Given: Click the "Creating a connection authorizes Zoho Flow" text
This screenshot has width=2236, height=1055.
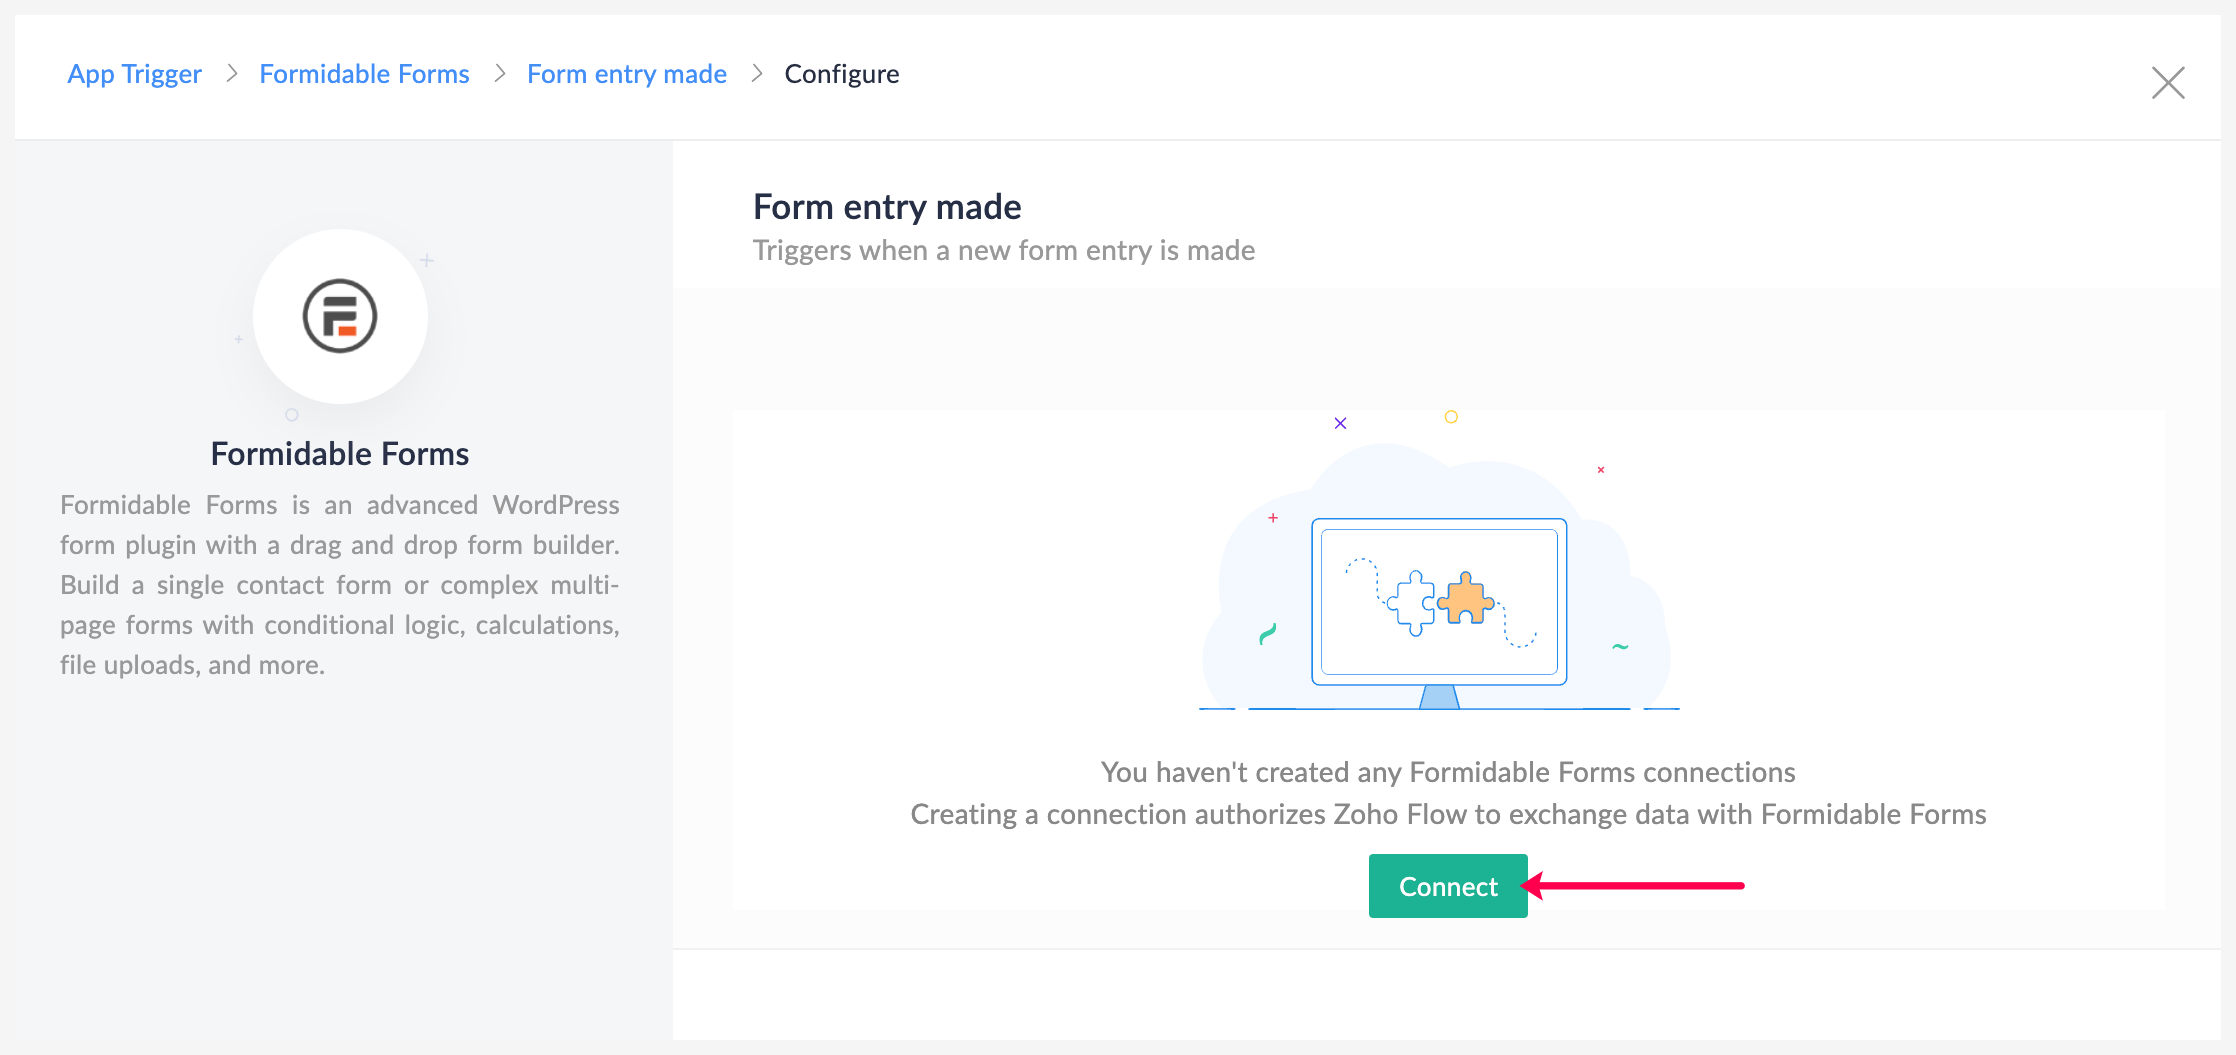Looking at the screenshot, I should 1447,814.
